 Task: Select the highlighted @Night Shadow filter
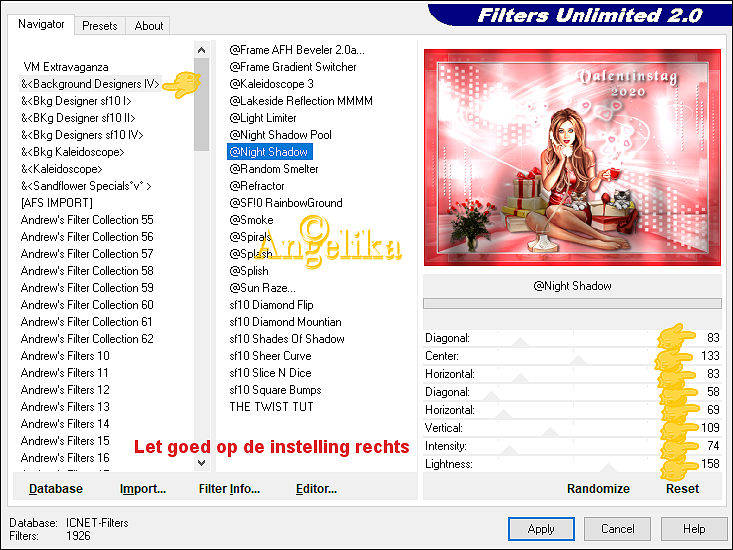(x=270, y=152)
